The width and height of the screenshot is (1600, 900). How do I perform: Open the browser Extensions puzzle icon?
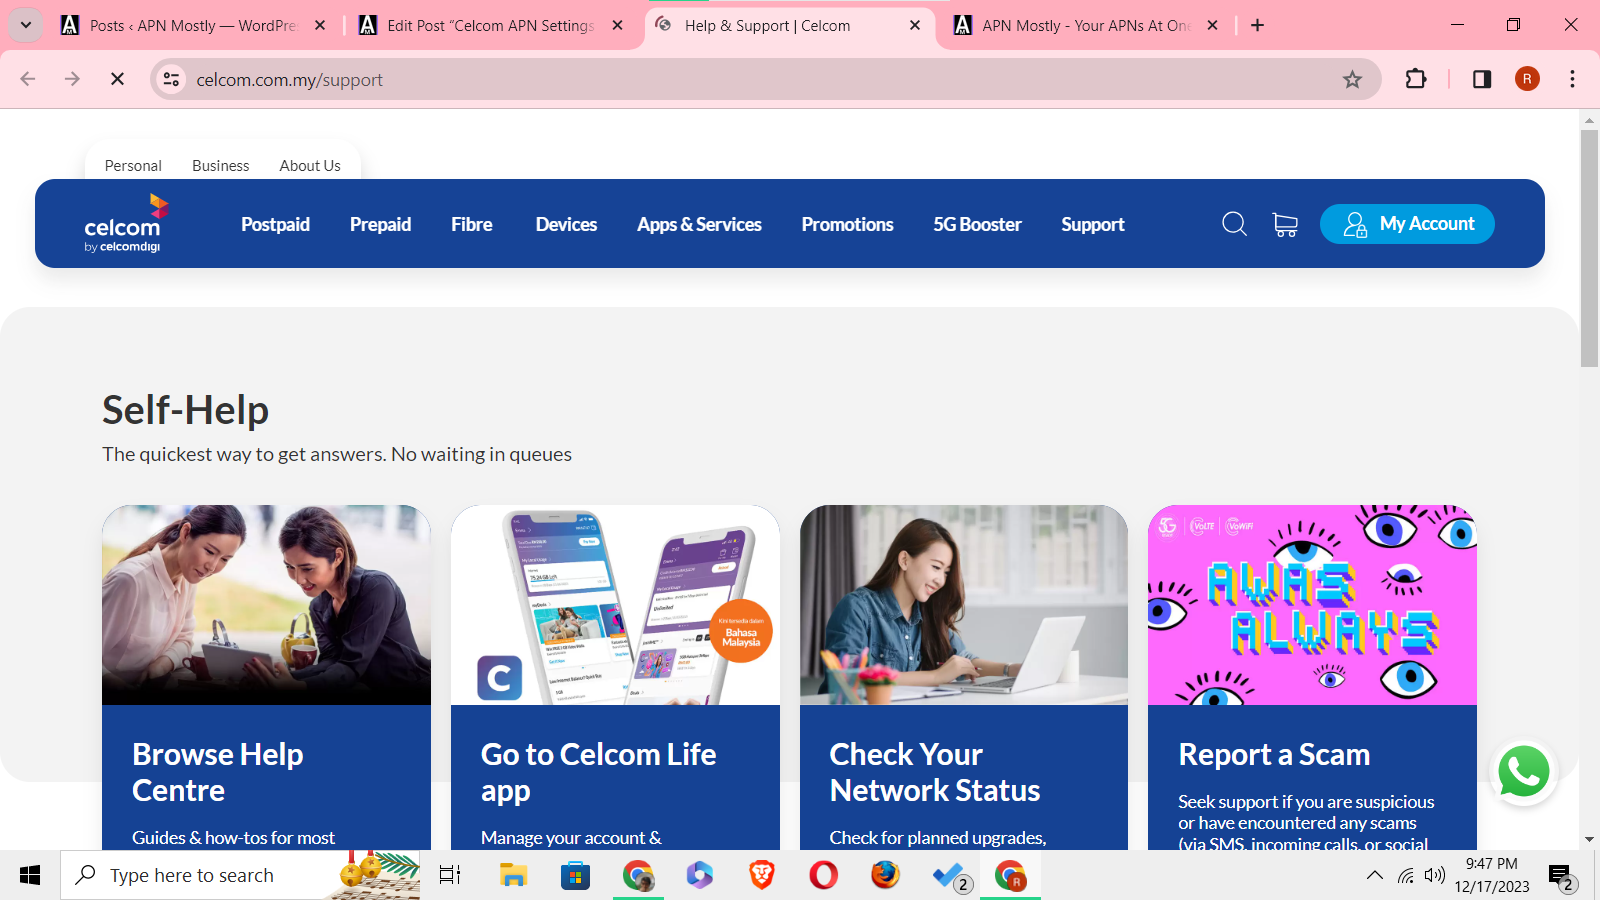click(1416, 79)
